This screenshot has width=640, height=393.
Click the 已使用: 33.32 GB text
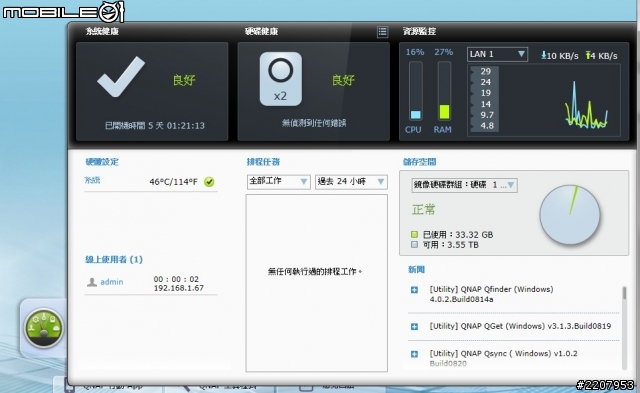458,235
